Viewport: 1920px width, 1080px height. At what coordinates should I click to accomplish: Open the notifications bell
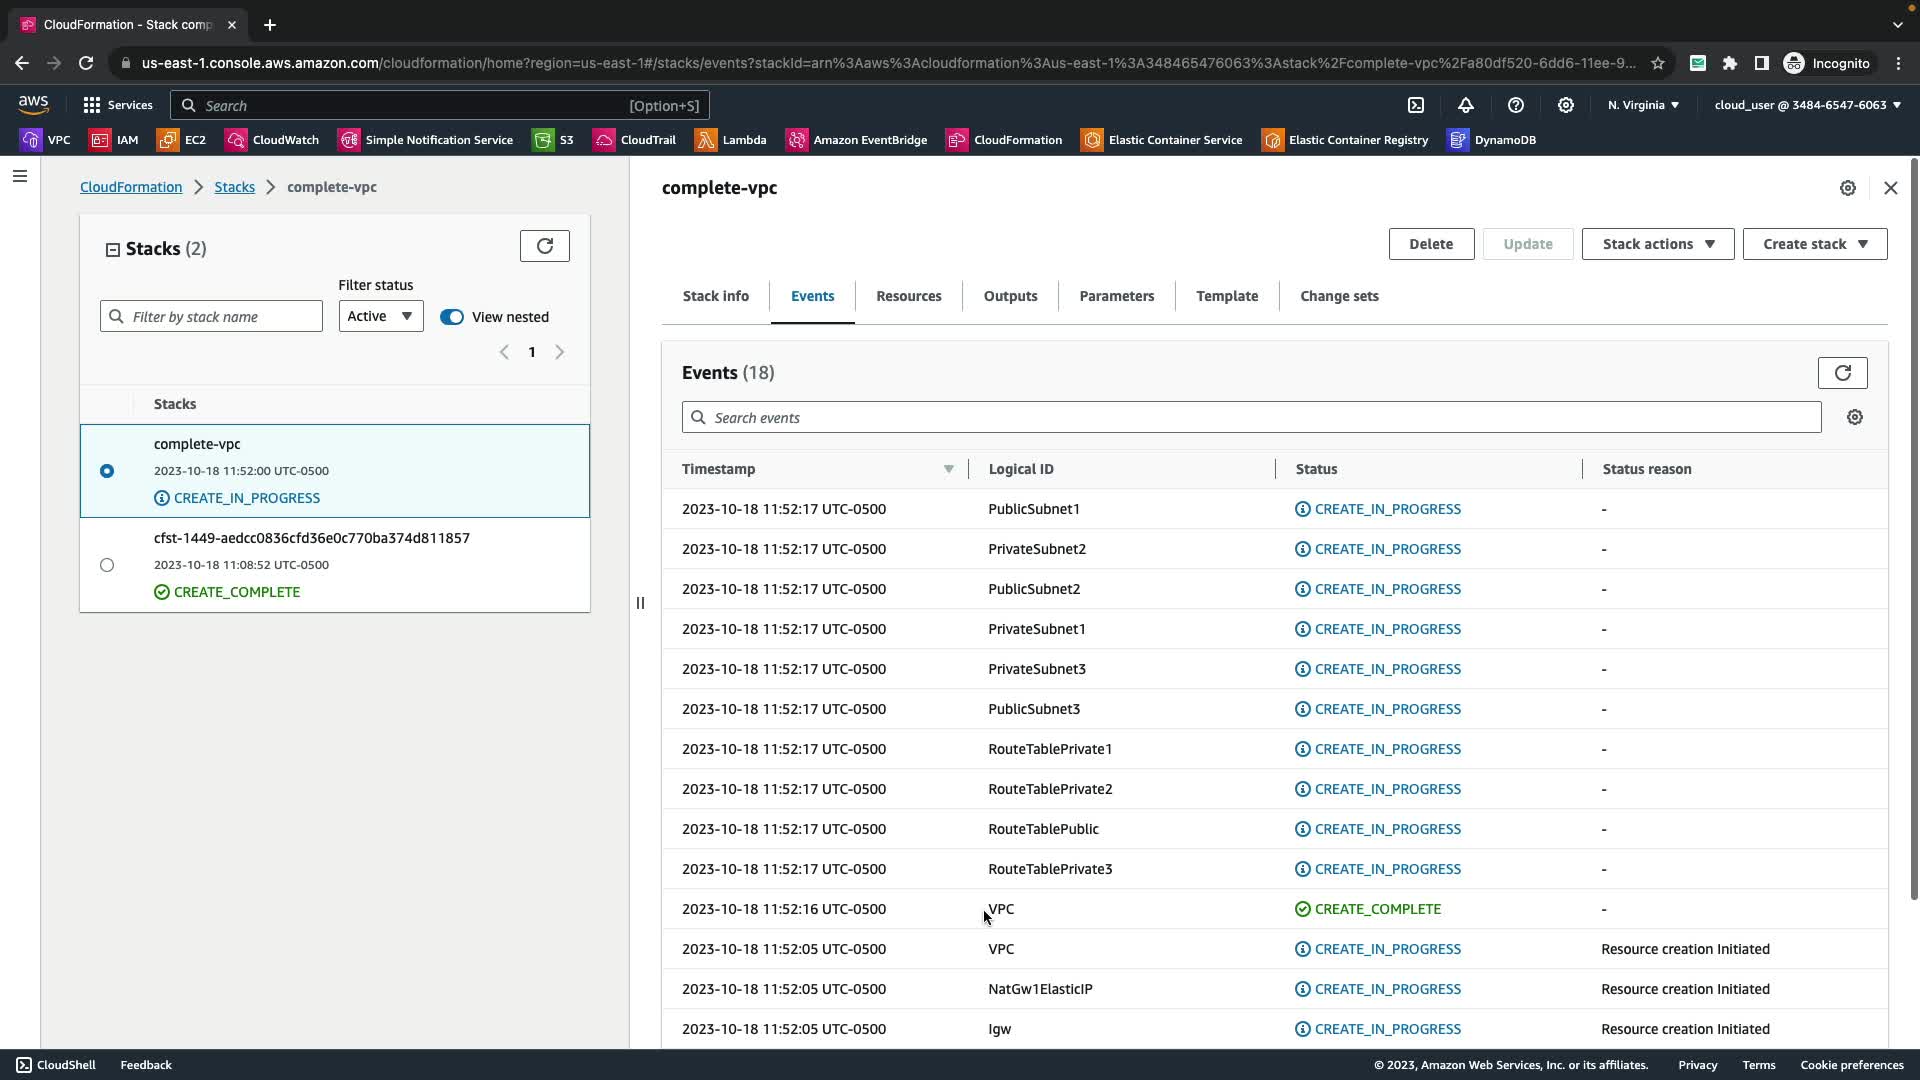1465,105
